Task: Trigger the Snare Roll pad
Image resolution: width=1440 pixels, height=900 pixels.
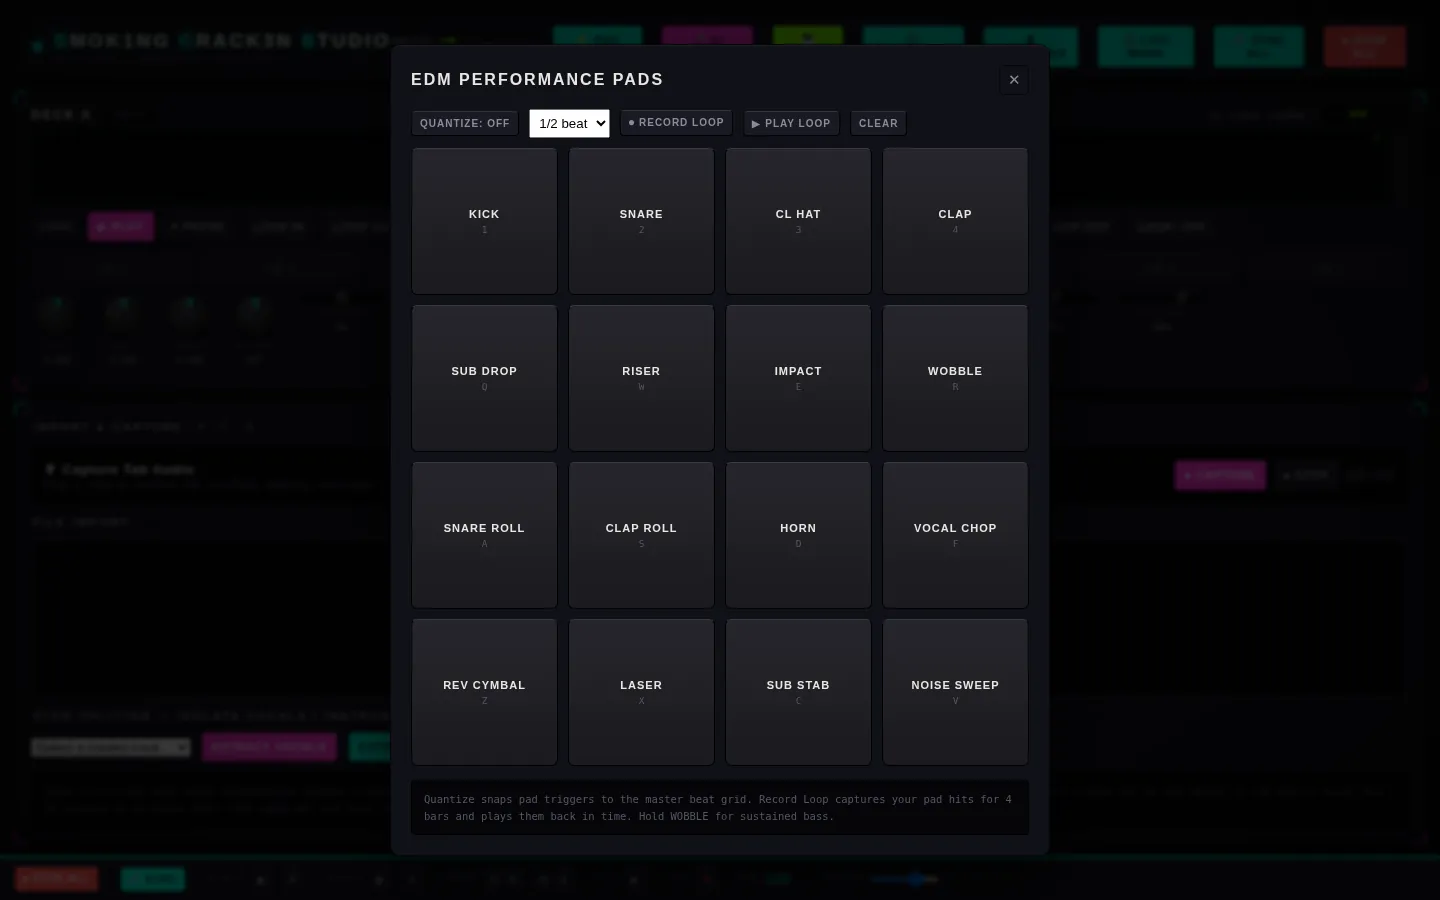Action: pyautogui.click(x=484, y=535)
